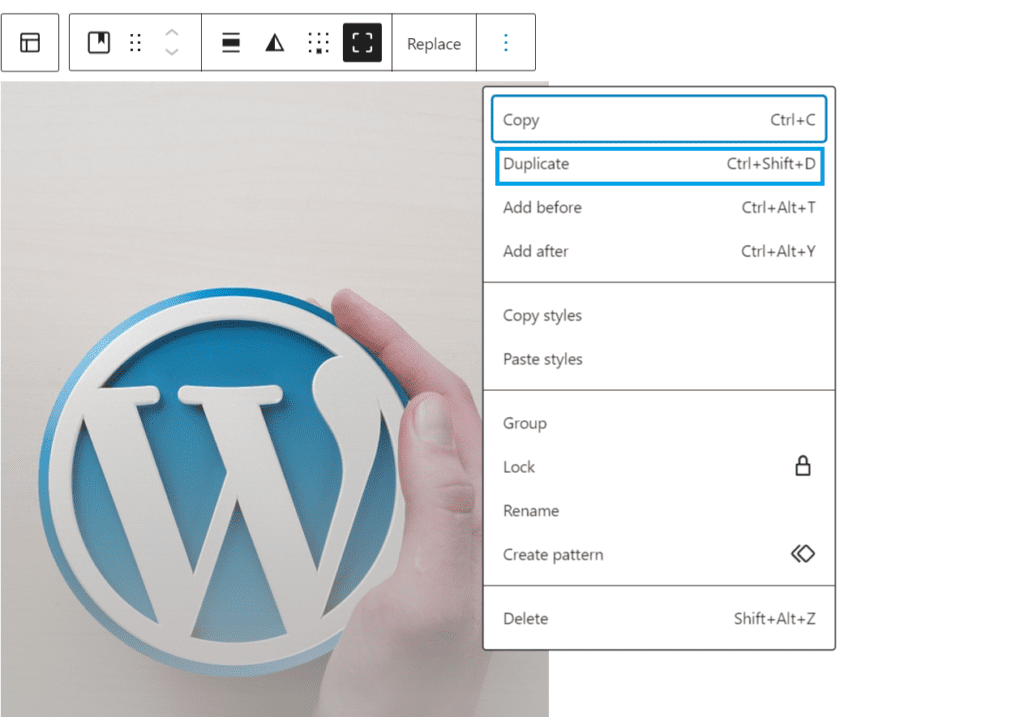Choose Group from the menu
This screenshot has height=717, width=1024.
pos(659,423)
